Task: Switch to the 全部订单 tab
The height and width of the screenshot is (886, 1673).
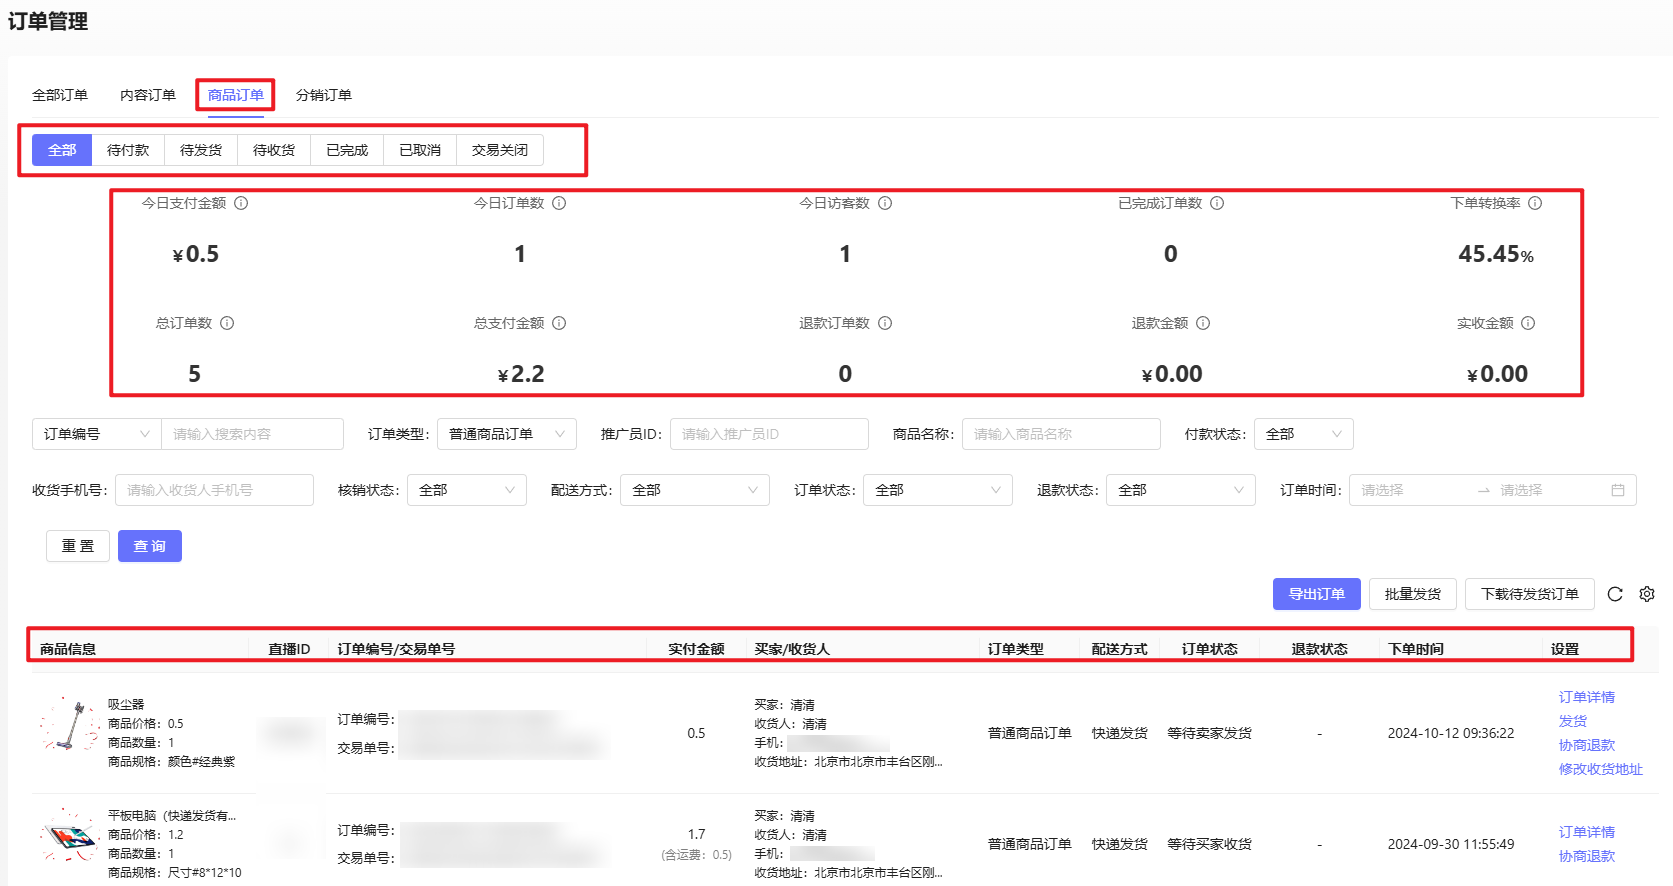Action: tap(60, 95)
